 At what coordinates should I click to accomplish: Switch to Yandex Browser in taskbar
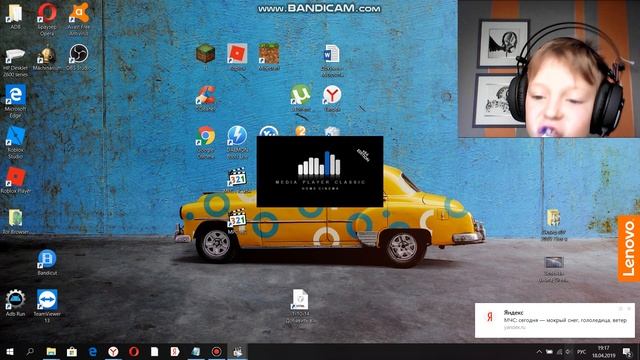[x=113, y=351]
